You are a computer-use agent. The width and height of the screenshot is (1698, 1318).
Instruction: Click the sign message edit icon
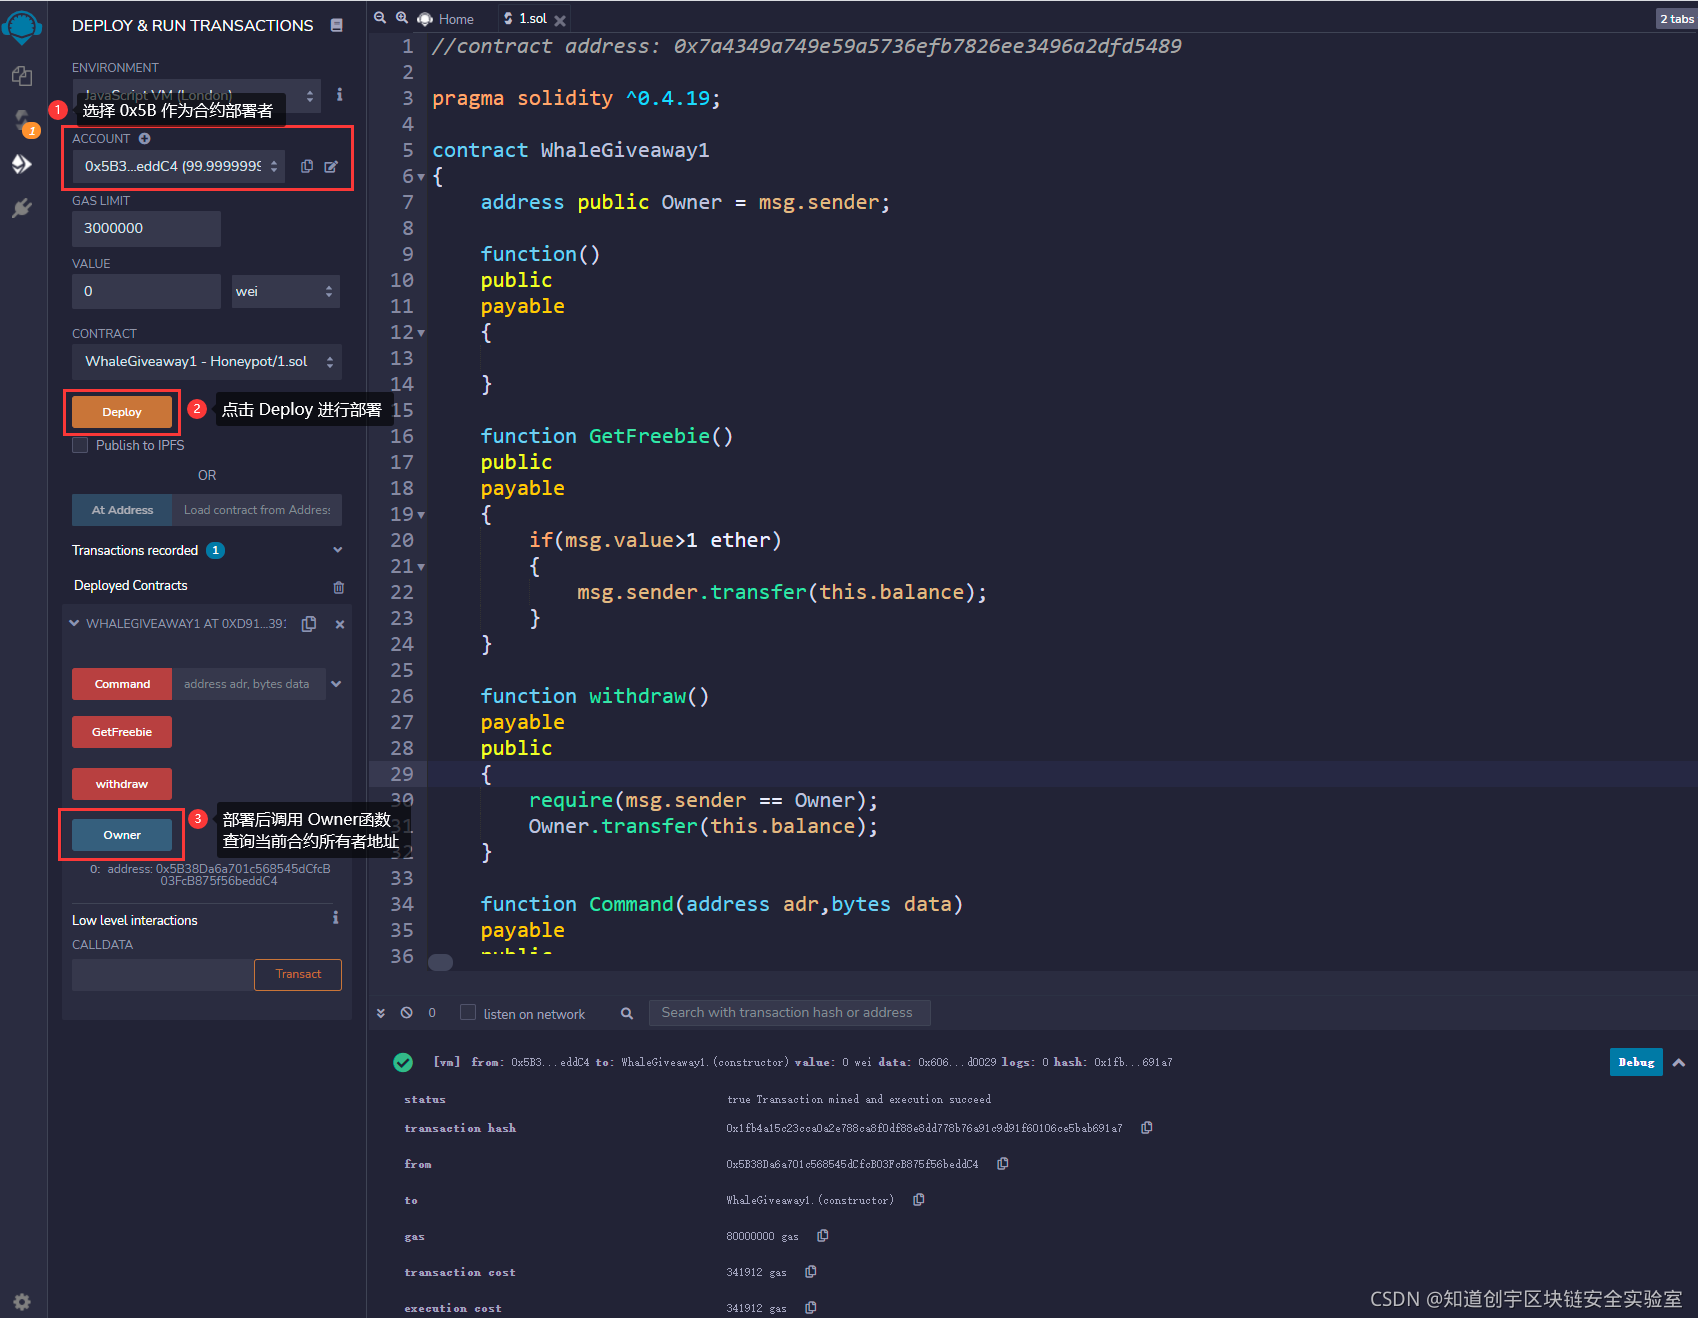[x=331, y=166]
